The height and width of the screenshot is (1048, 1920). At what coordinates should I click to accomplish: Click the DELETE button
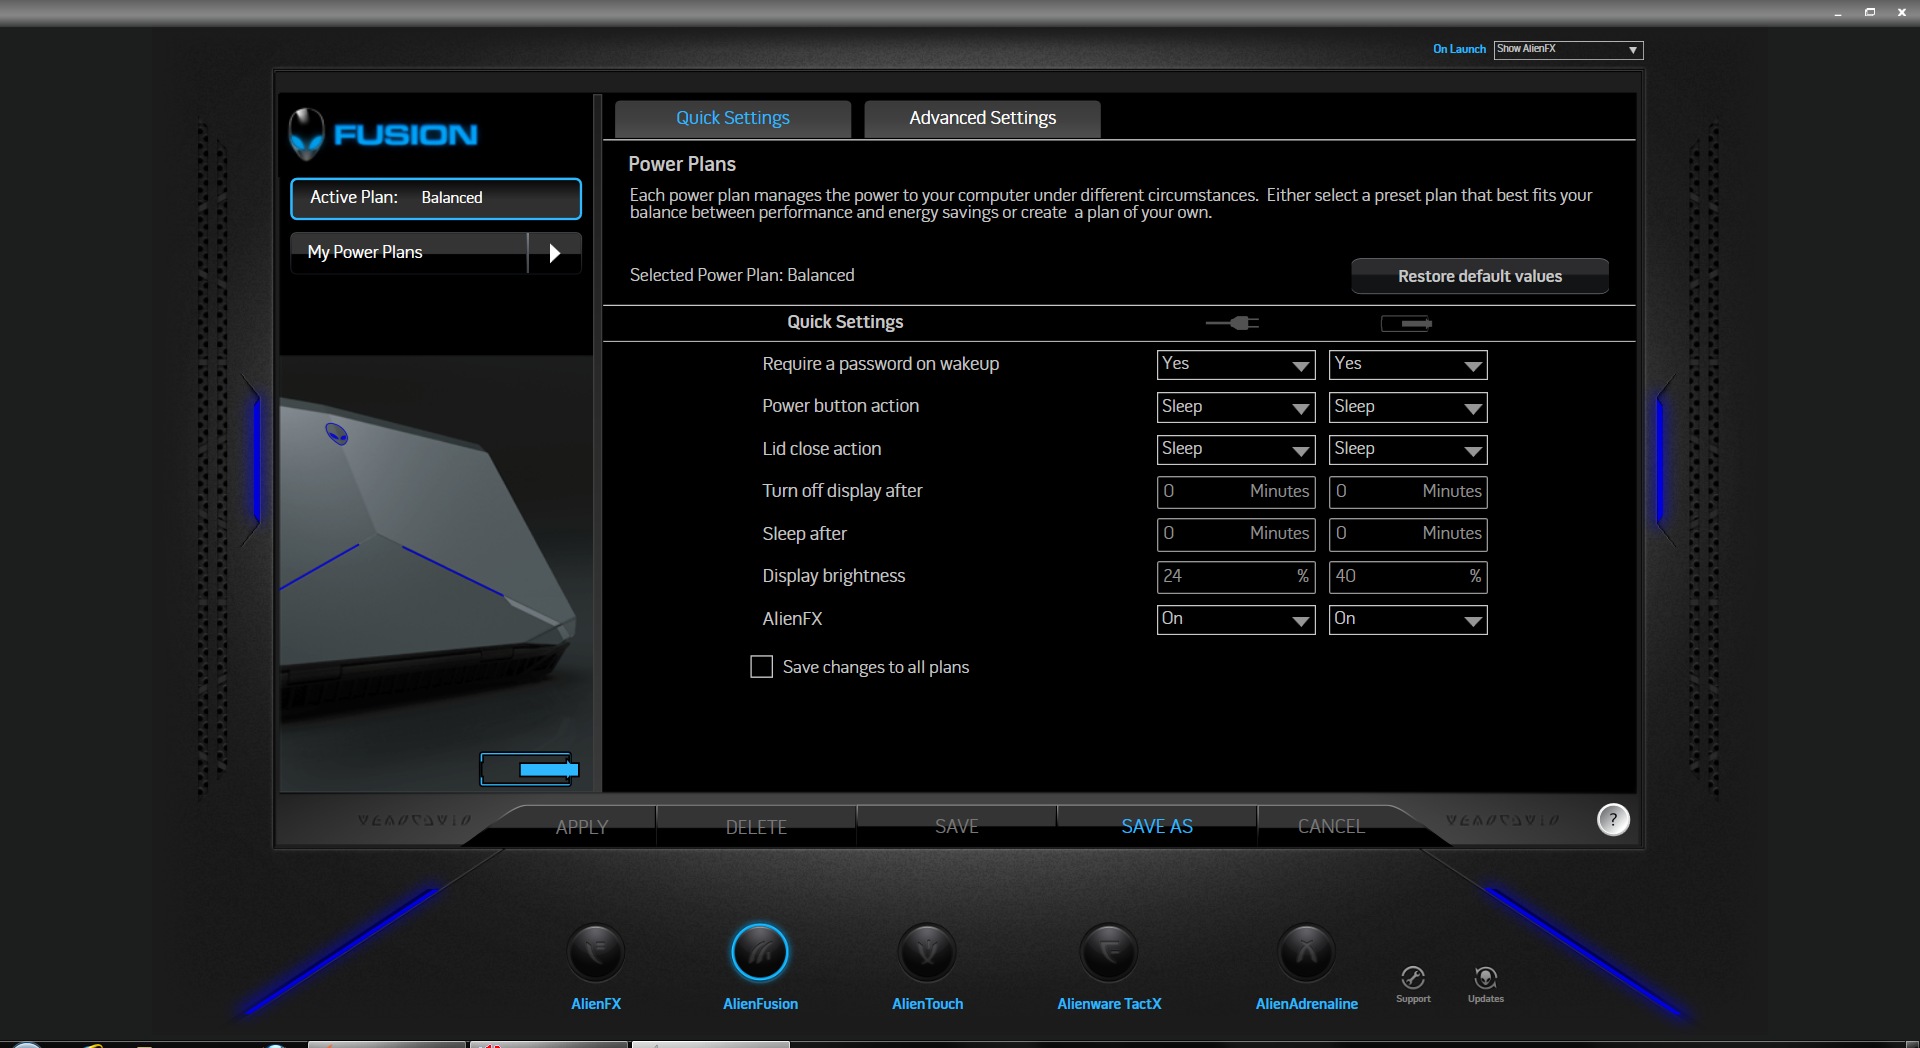click(x=756, y=827)
